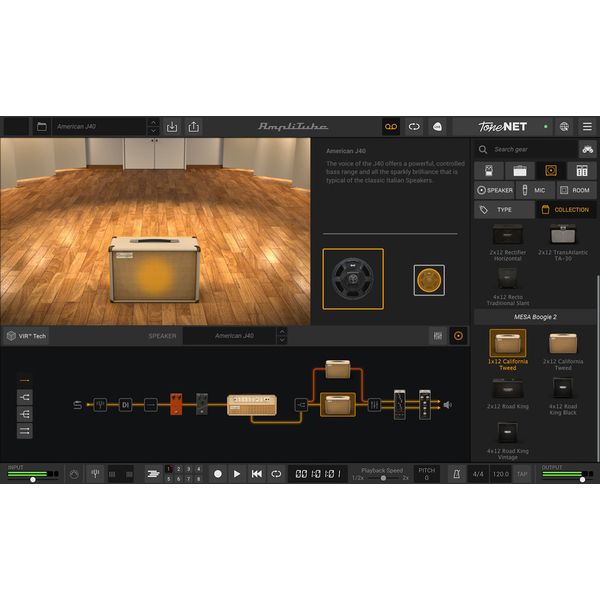Start recording with the record button

[x=218, y=474]
